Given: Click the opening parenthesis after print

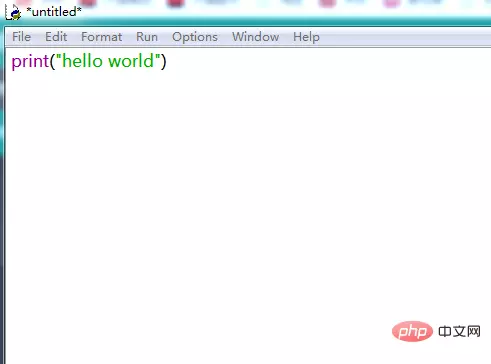Looking at the screenshot, I should coord(52,62).
